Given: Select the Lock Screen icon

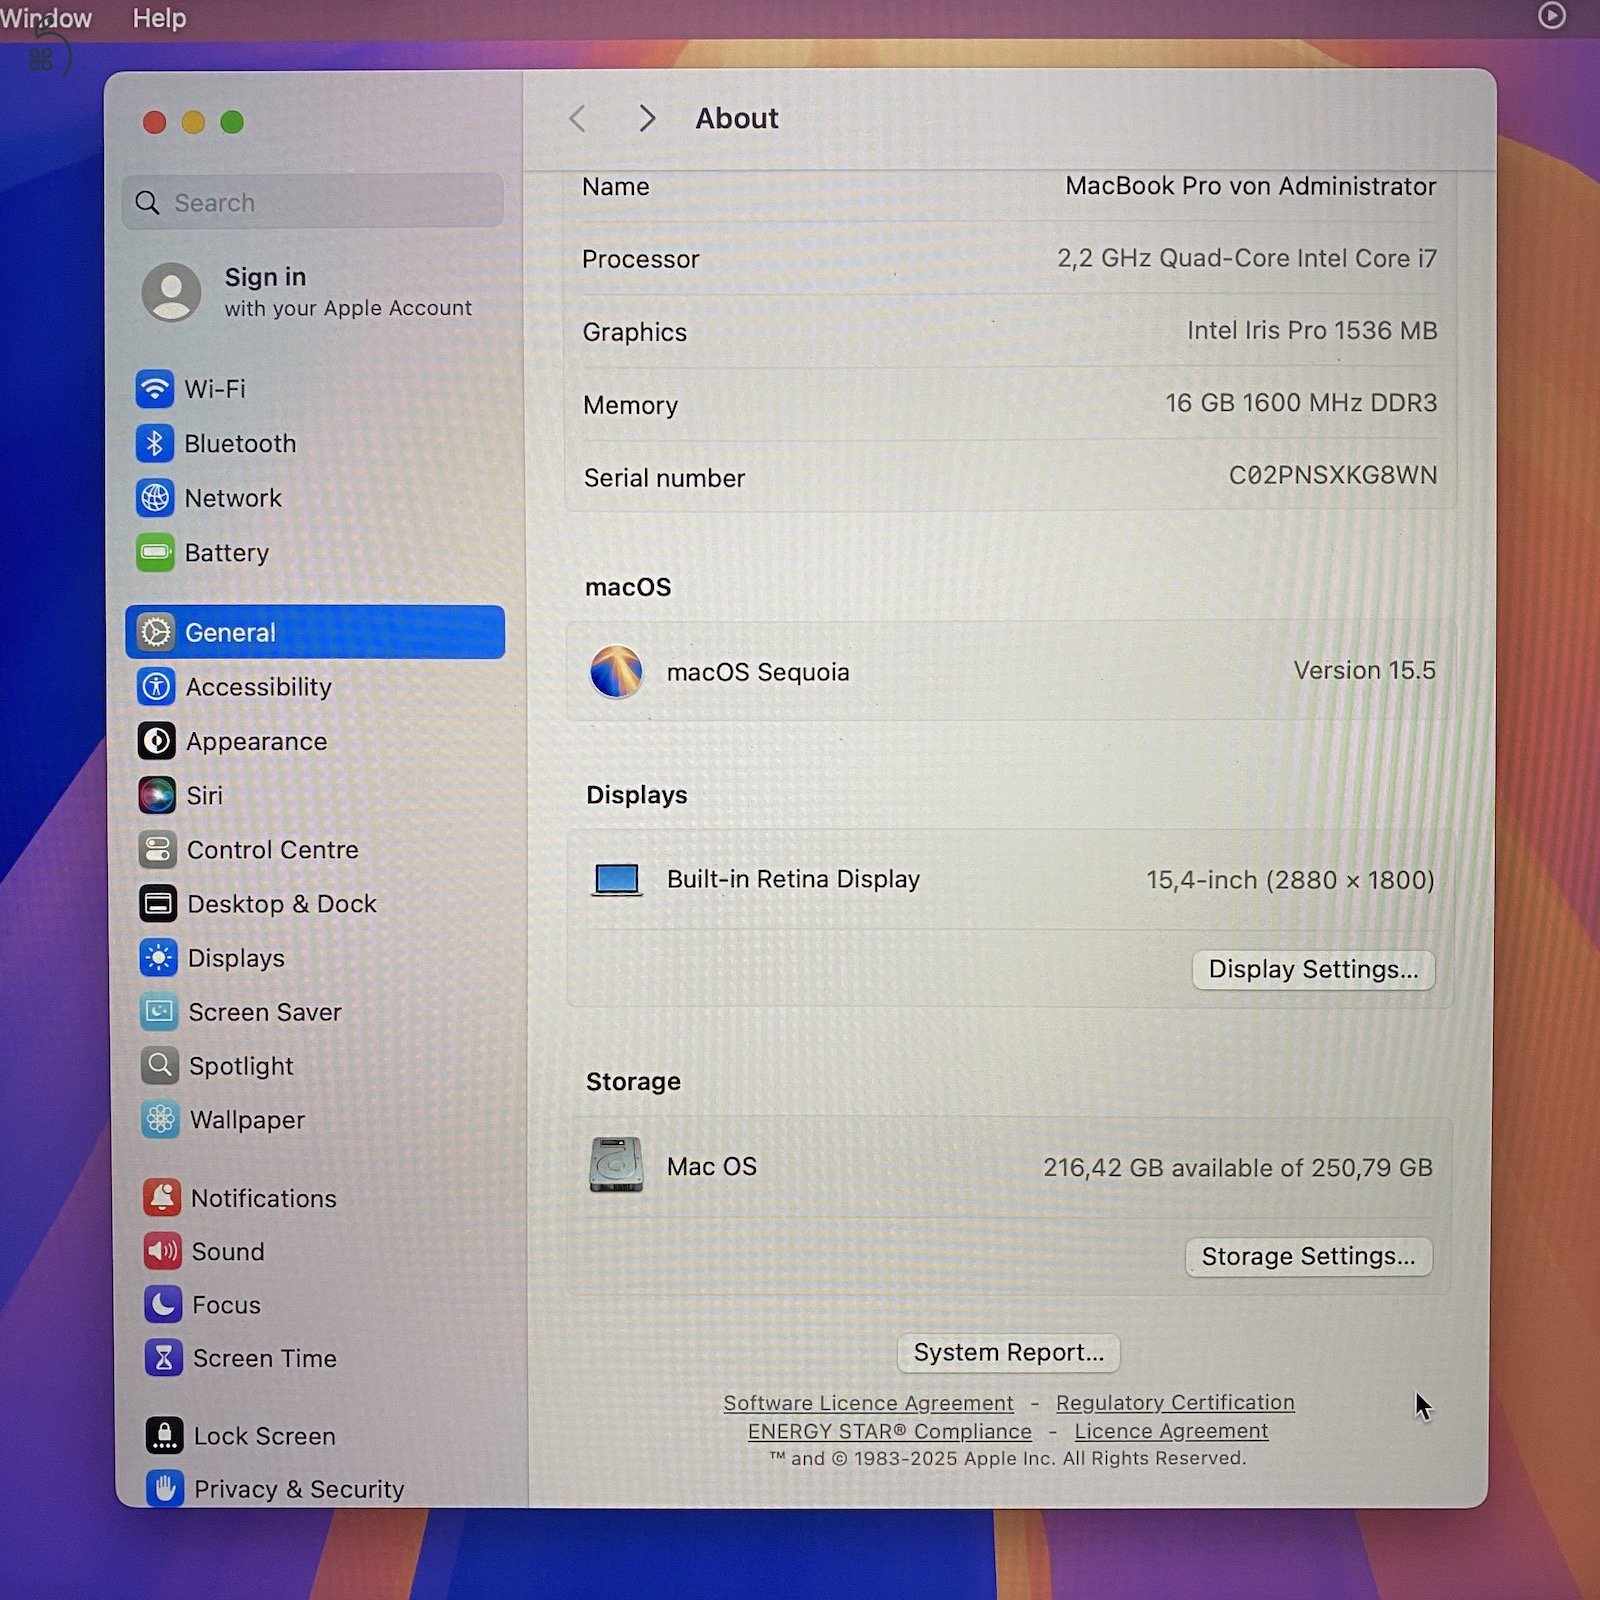Looking at the screenshot, I should (x=164, y=1435).
